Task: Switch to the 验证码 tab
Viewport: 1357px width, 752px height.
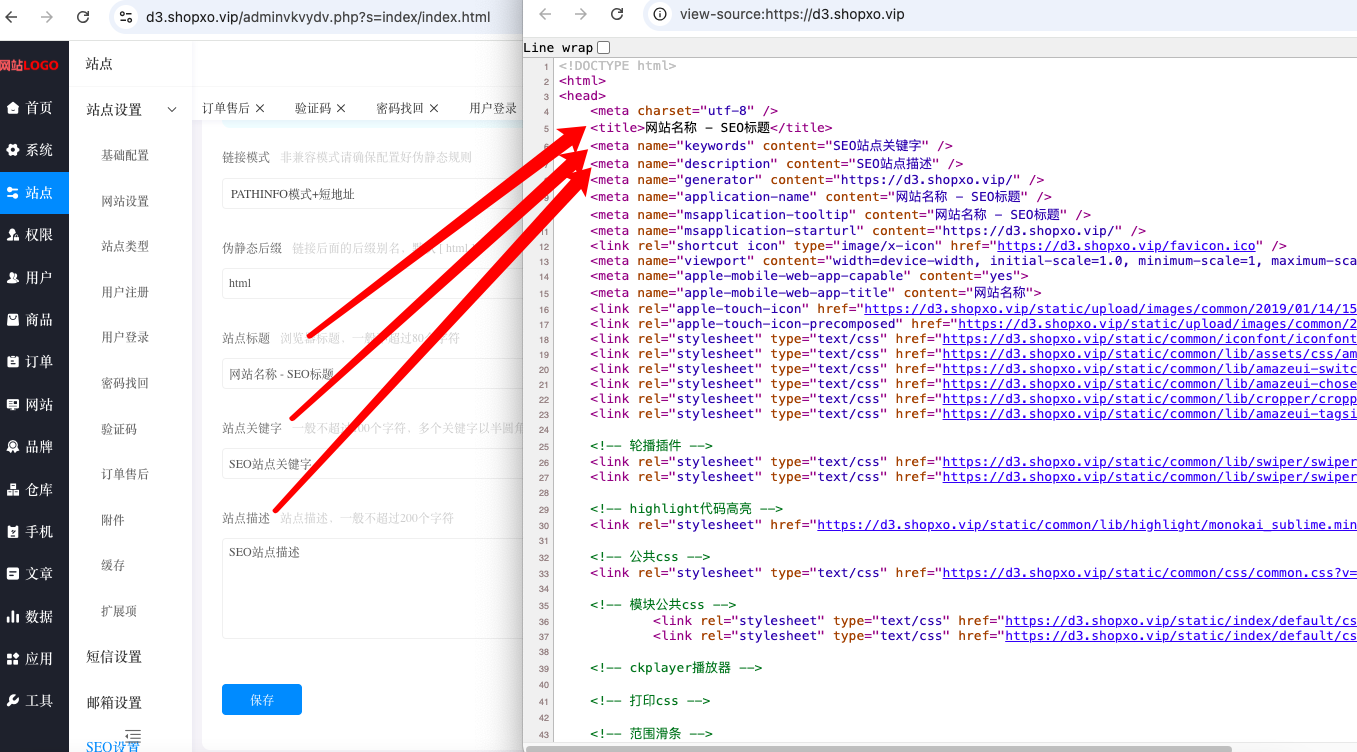Action: click(313, 108)
